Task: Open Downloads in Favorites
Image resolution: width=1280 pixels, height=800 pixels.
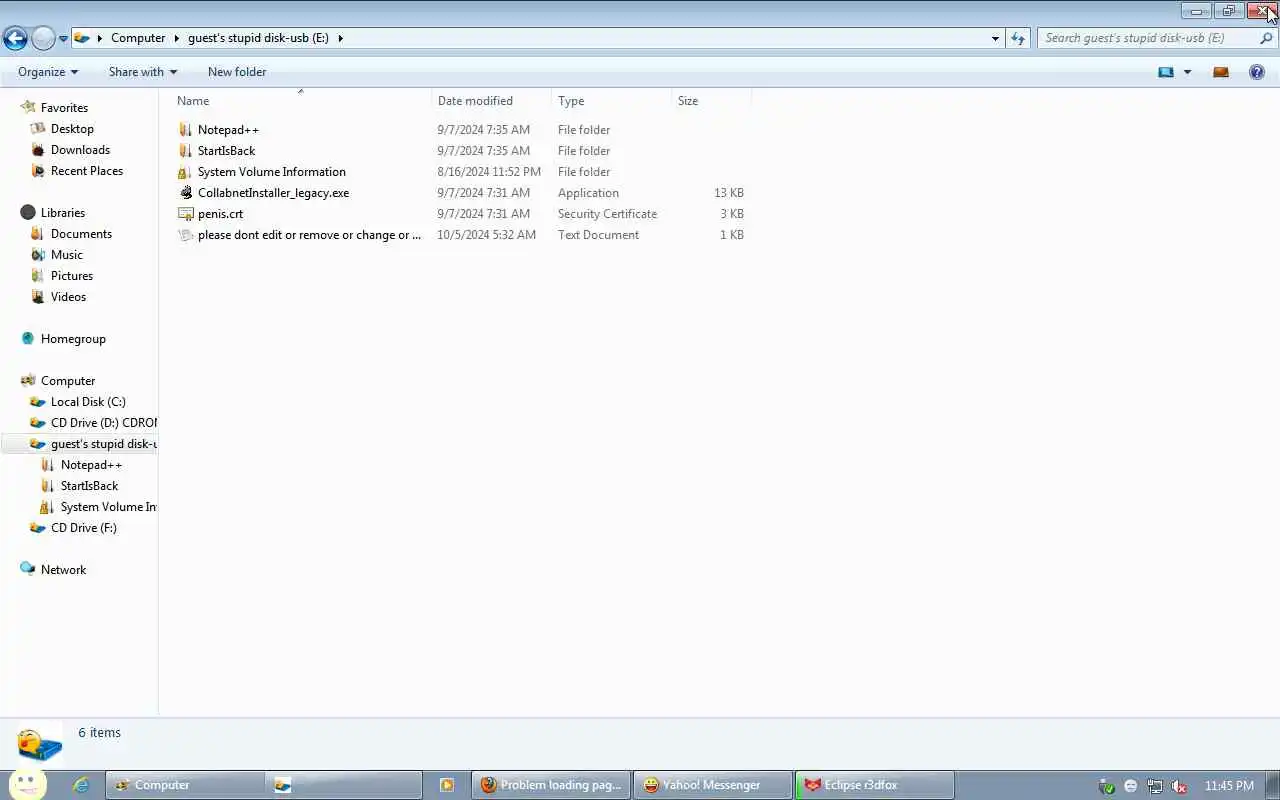Action: (80, 150)
